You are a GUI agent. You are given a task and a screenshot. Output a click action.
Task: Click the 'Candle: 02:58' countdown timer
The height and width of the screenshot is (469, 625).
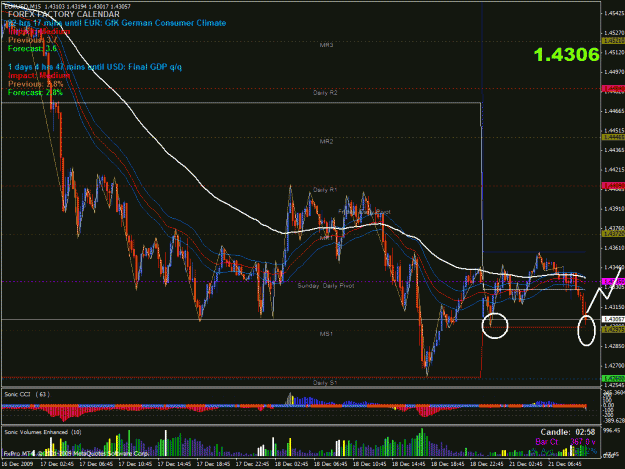(568, 432)
